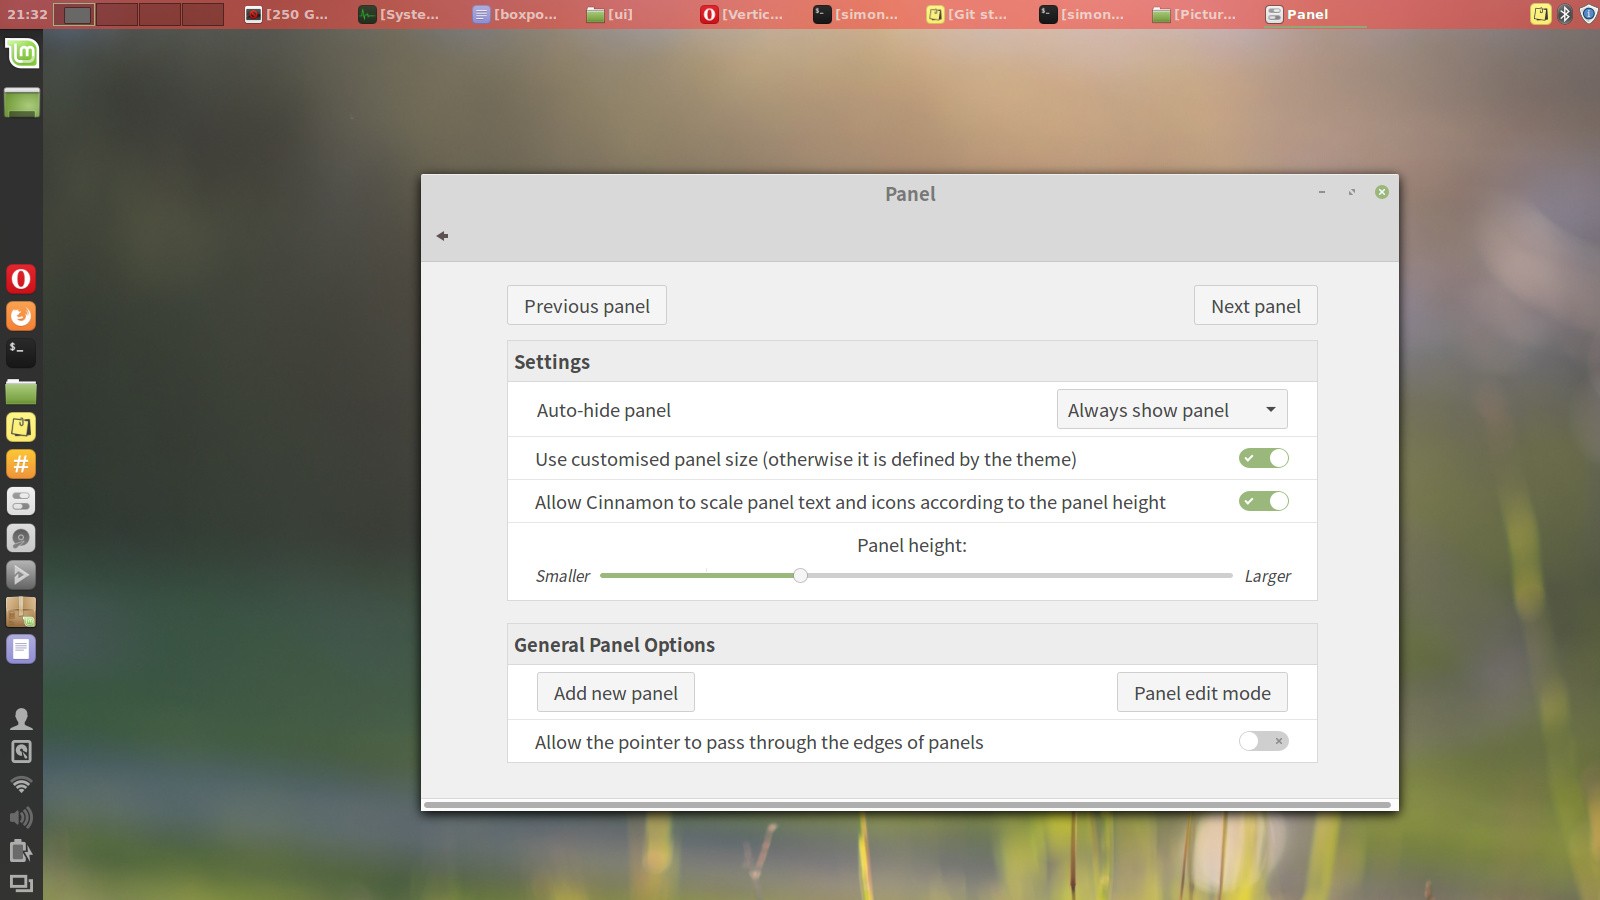Toggle the customised panel size switch
The image size is (1600, 900).
1264,458
